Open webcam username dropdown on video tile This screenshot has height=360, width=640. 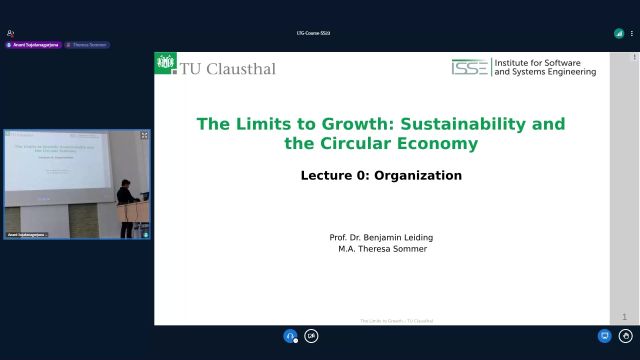27,235
